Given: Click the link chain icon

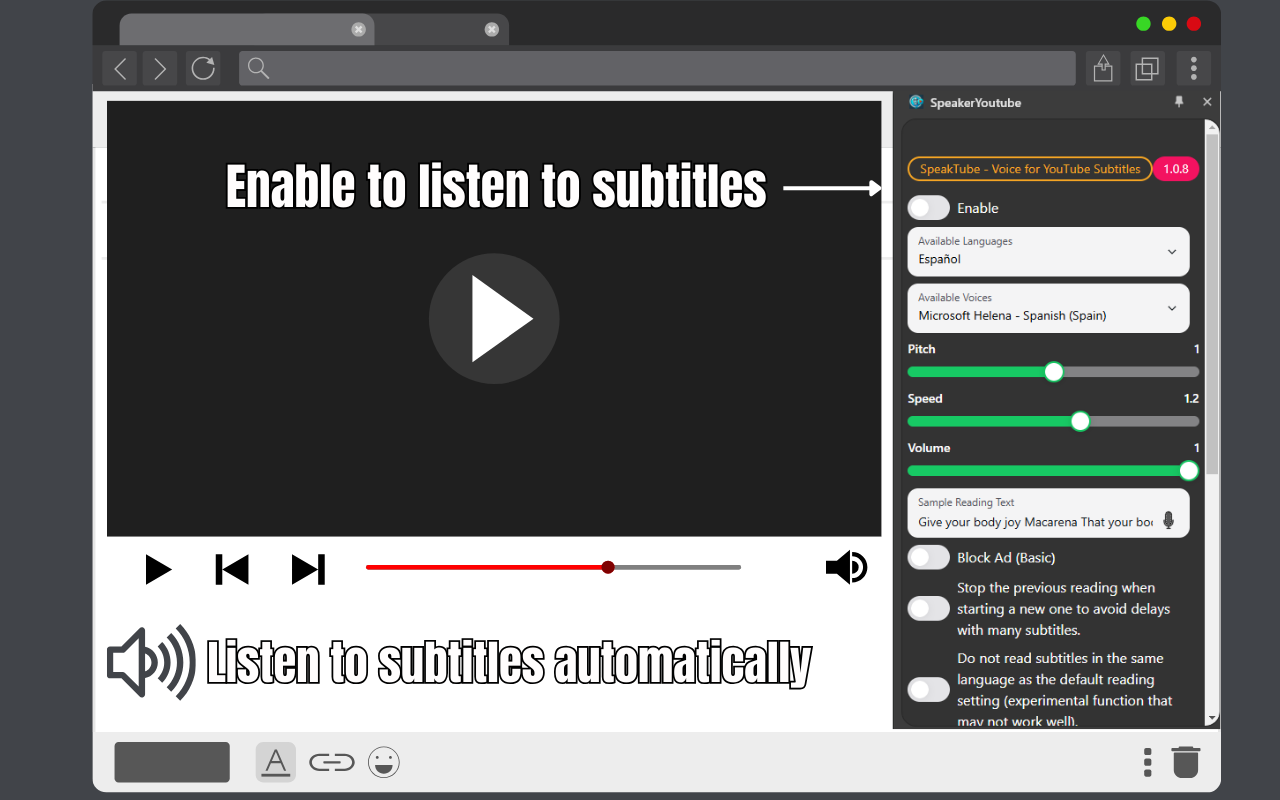Looking at the screenshot, I should (x=332, y=762).
